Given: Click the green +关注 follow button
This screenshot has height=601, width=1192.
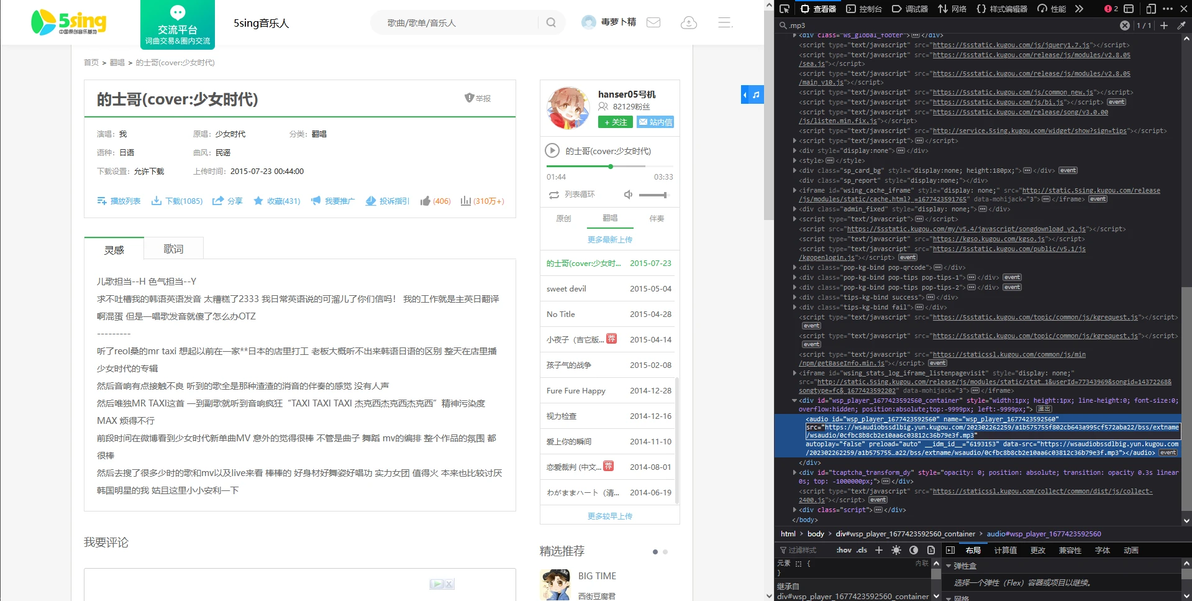Looking at the screenshot, I should click(615, 122).
